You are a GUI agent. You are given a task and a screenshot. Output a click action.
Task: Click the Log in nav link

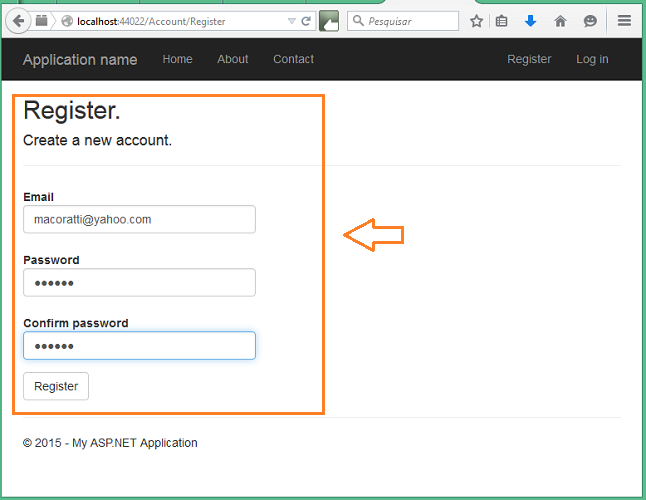[592, 59]
